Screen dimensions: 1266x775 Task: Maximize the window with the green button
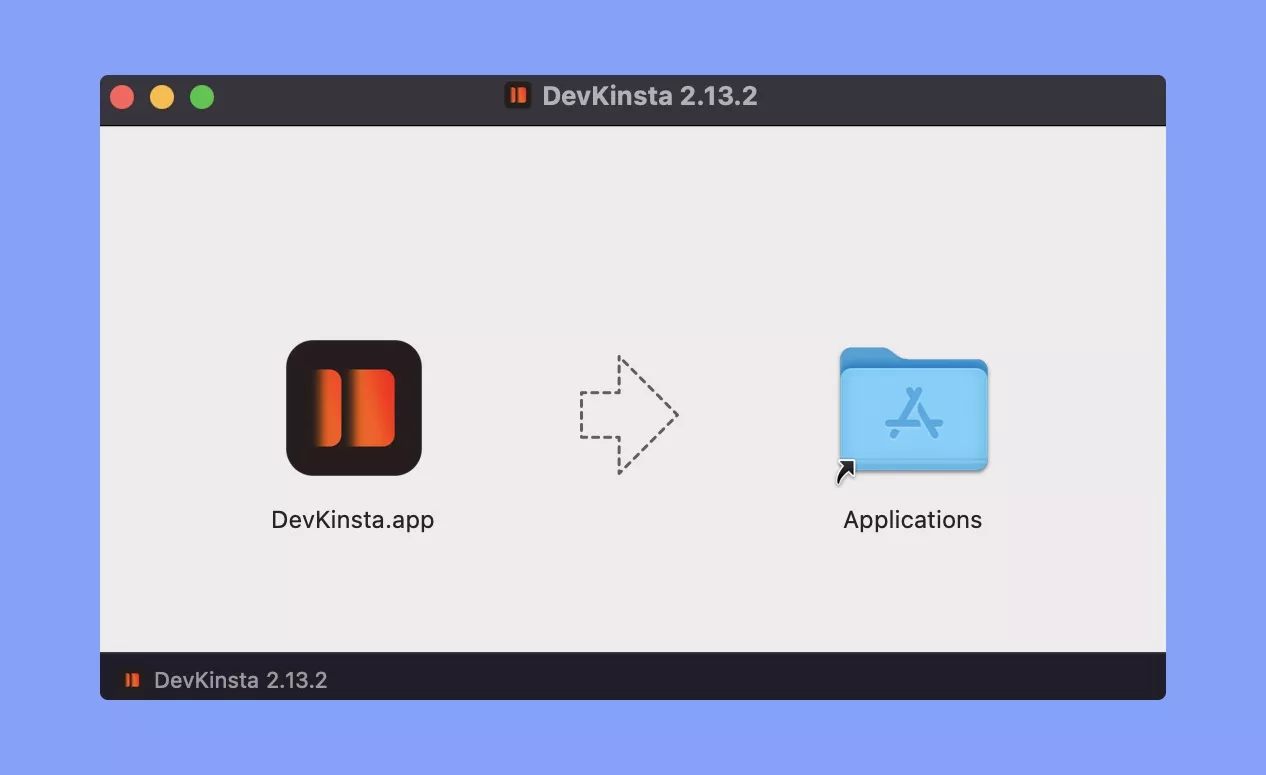coord(202,97)
